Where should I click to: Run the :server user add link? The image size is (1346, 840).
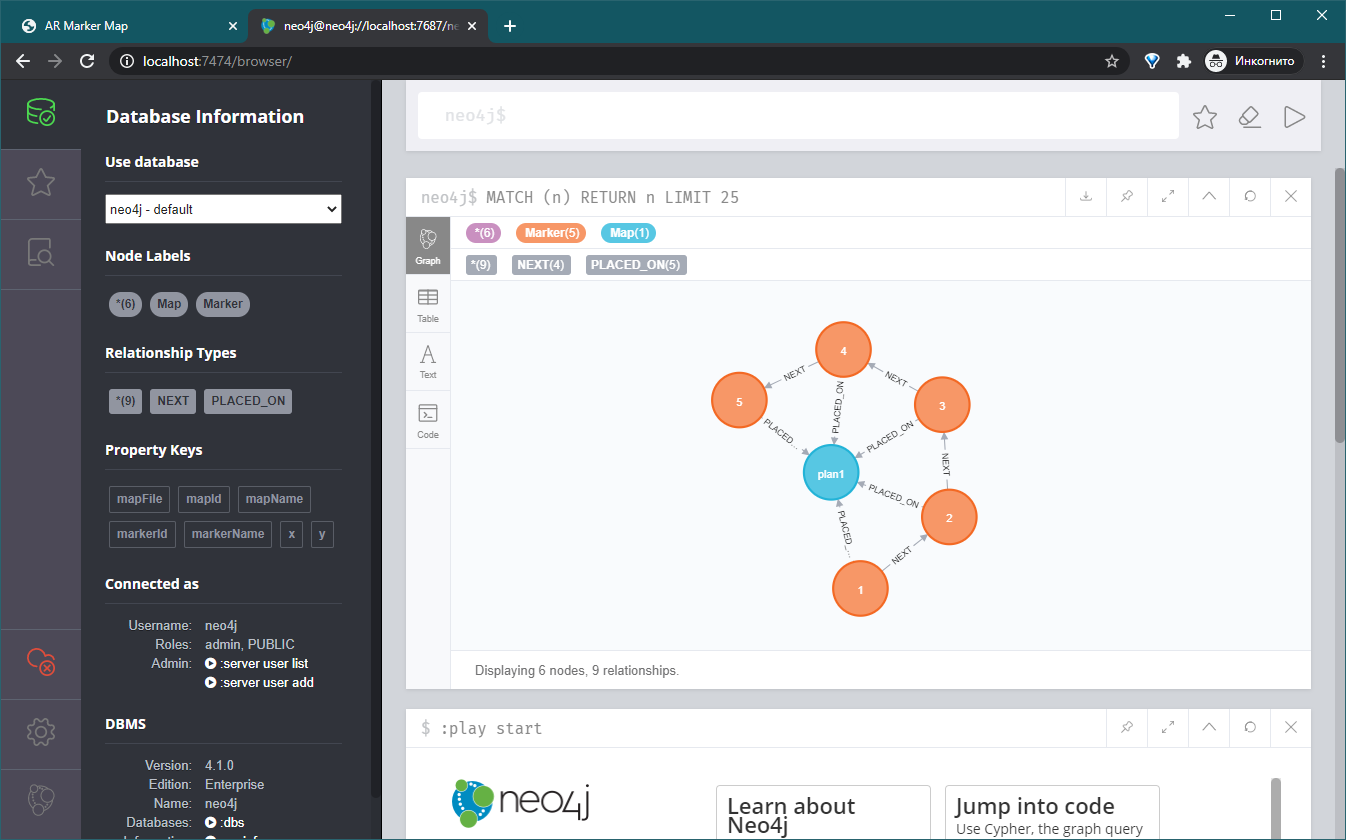[259, 683]
